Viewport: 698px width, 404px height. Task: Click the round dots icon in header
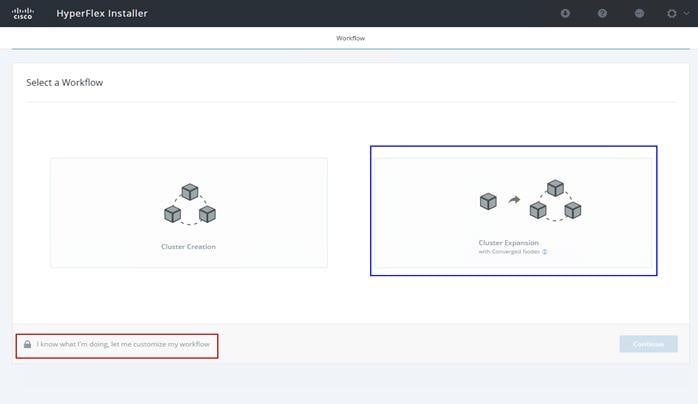coord(639,13)
